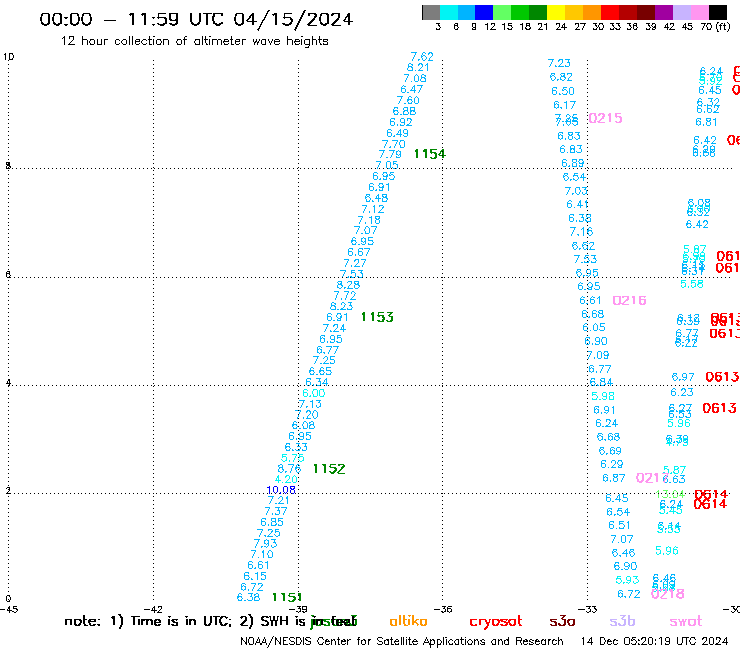This screenshot has width=740, height=650.
Task: Click the pink 70 ft legend swatch
Action: pos(699,12)
